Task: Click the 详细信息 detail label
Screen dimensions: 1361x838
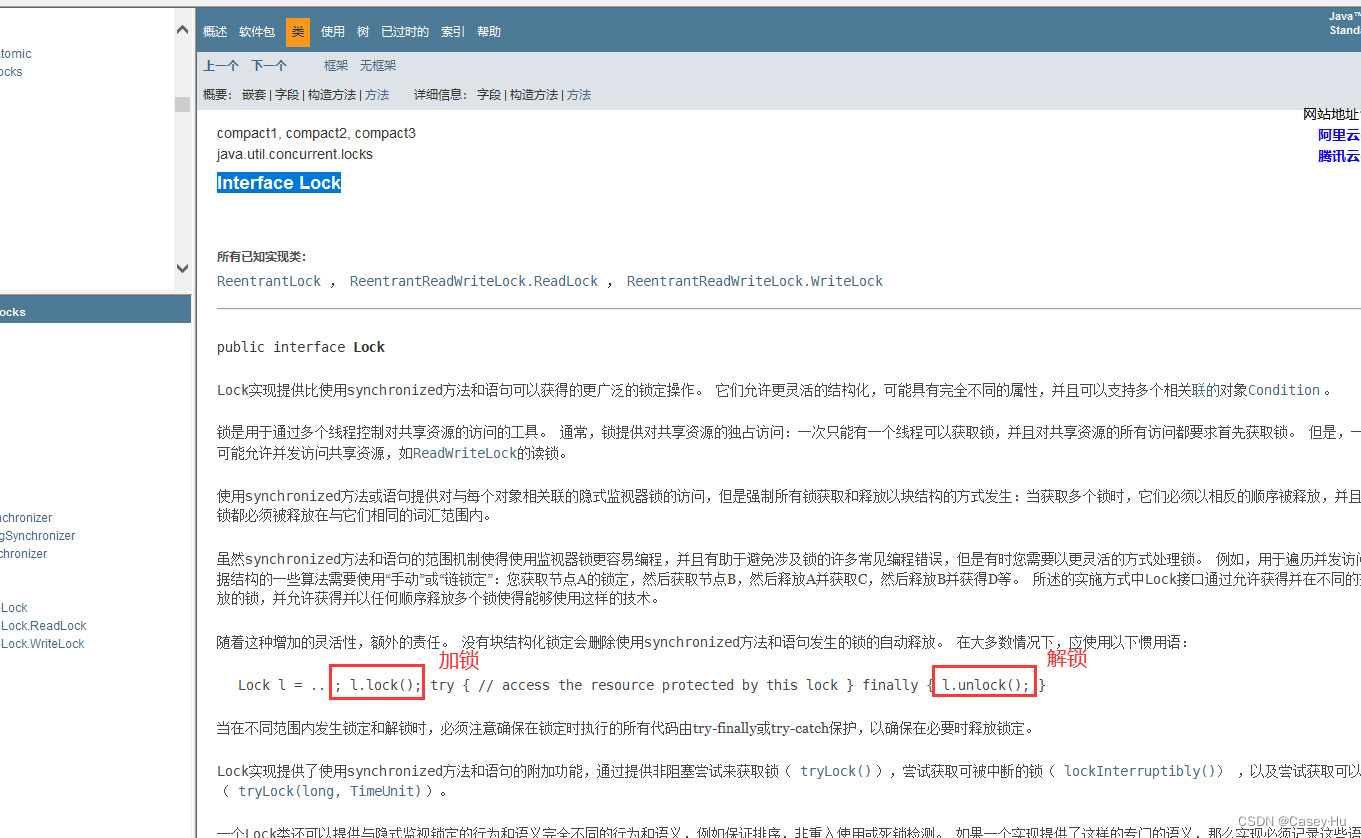Action: click(x=440, y=95)
